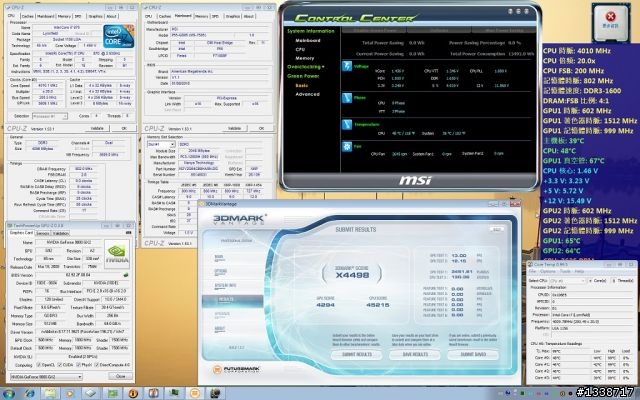
Task: Switch to About tab in CPU-Z mainboard window
Action: pyautogui.click(x=249, y=16)
